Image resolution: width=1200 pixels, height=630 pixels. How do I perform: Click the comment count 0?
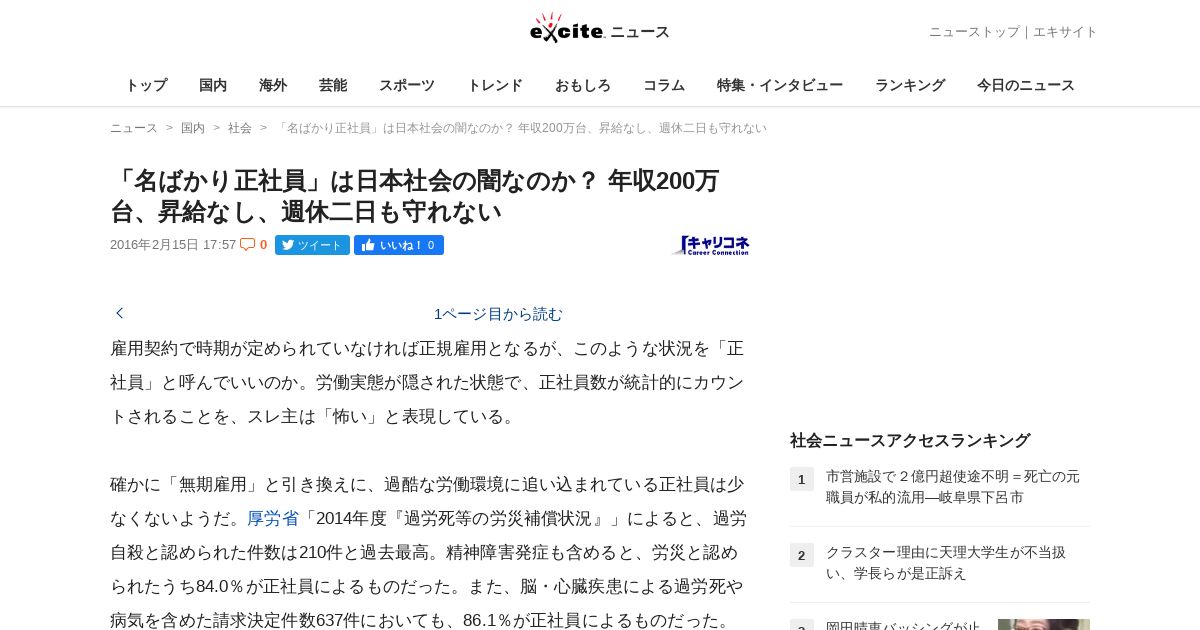click(264, 244)
